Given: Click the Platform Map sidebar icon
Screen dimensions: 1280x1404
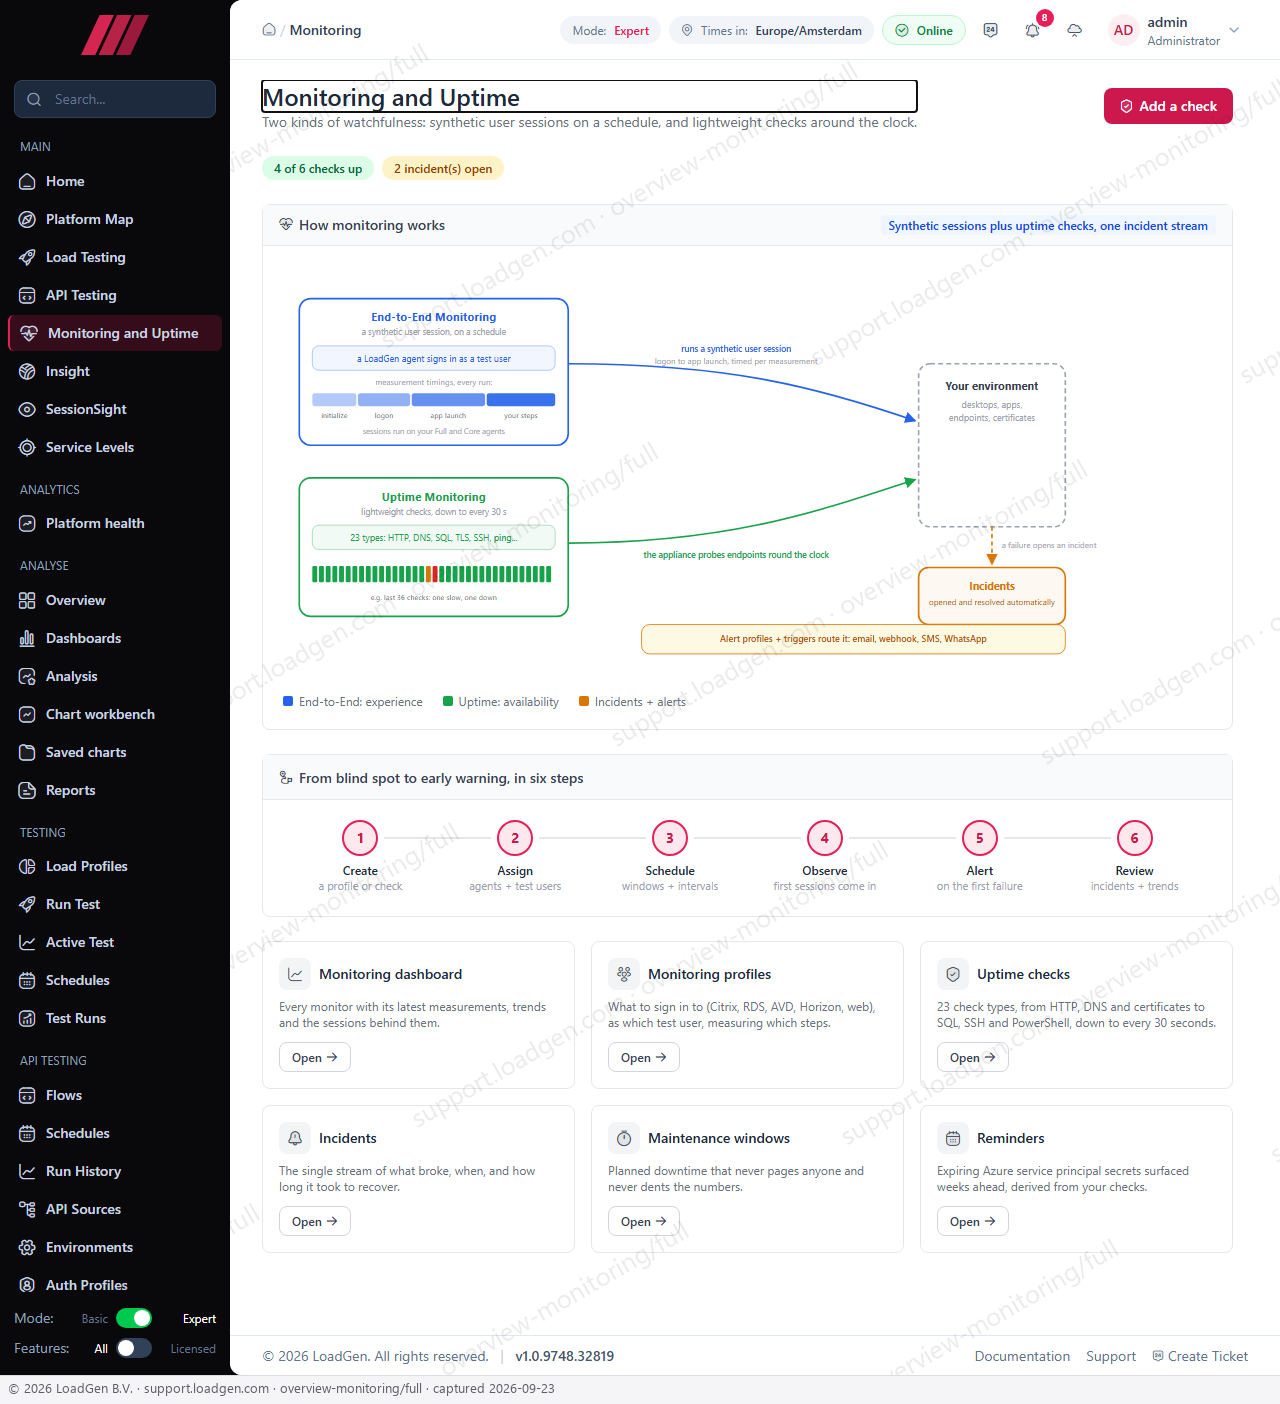Looking at the screenshot, I should (x=27, y=219).
